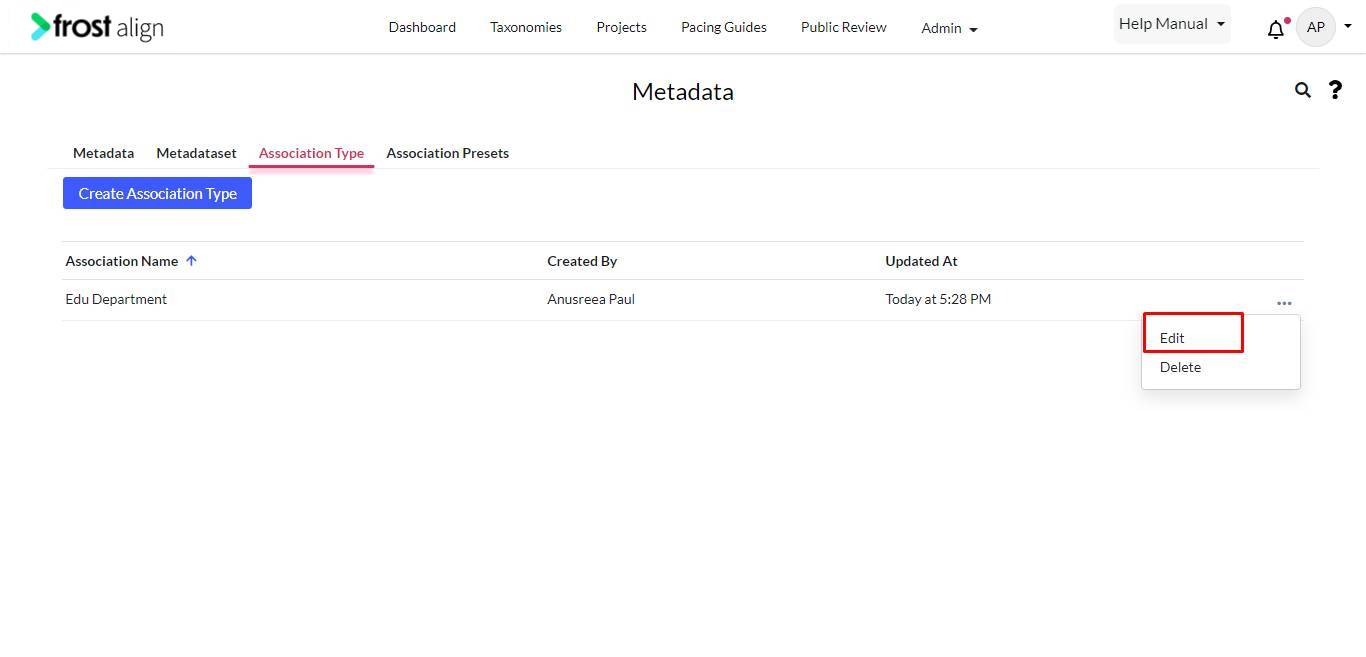1366x657 pixels.
Task: Click the Create Association Type button
Action: pos(157,193)
